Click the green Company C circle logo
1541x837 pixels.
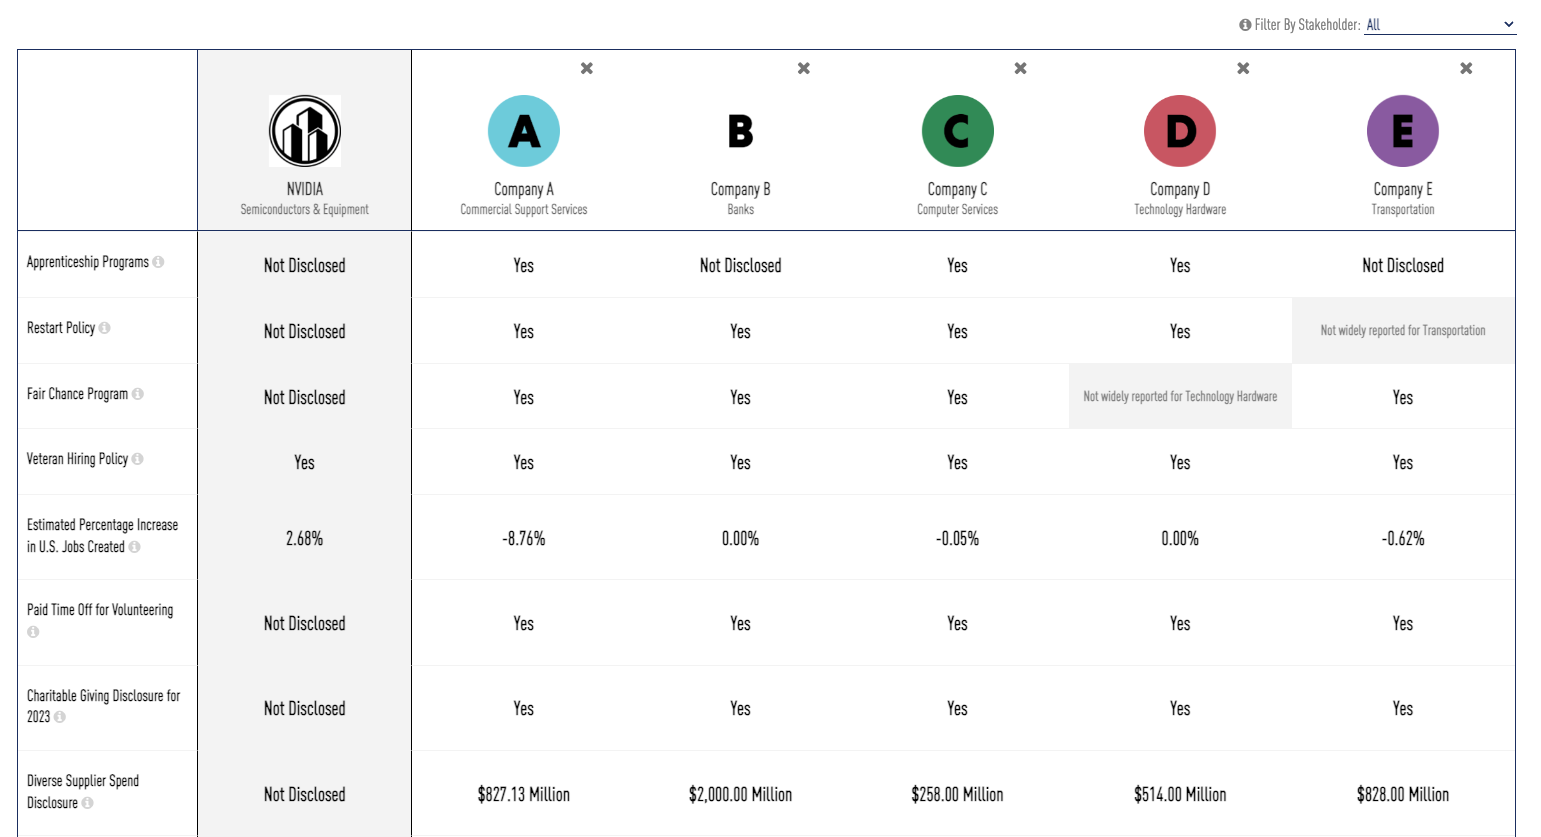pos(957,131)
